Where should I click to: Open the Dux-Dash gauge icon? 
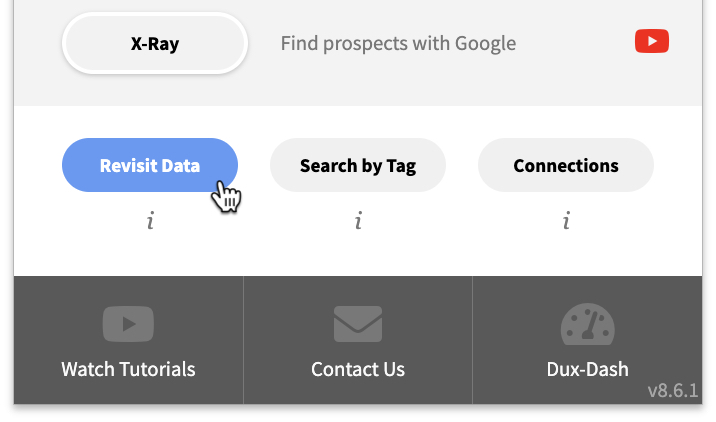click(588, 324)
